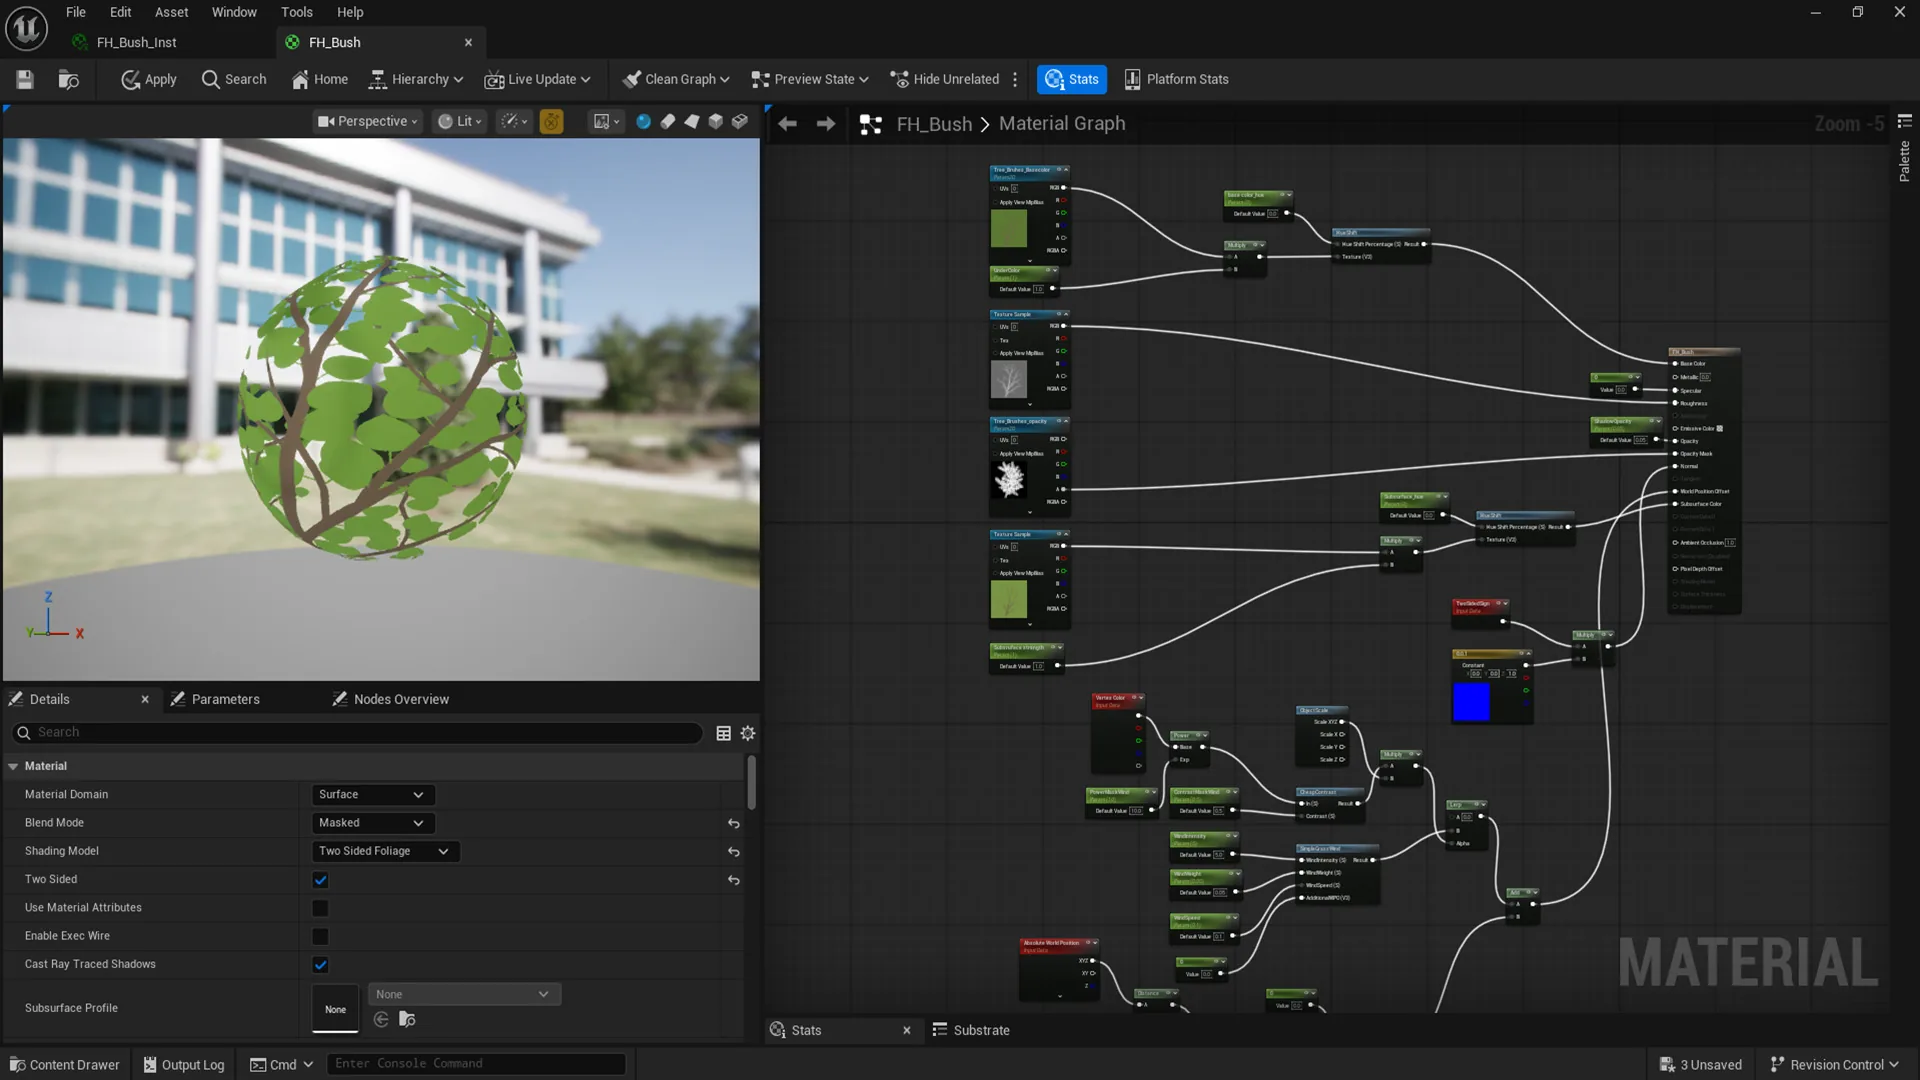Open toolbar overflow options (three dots)
This screenshot has height=1080, width=1920.
pos(1015,80)
